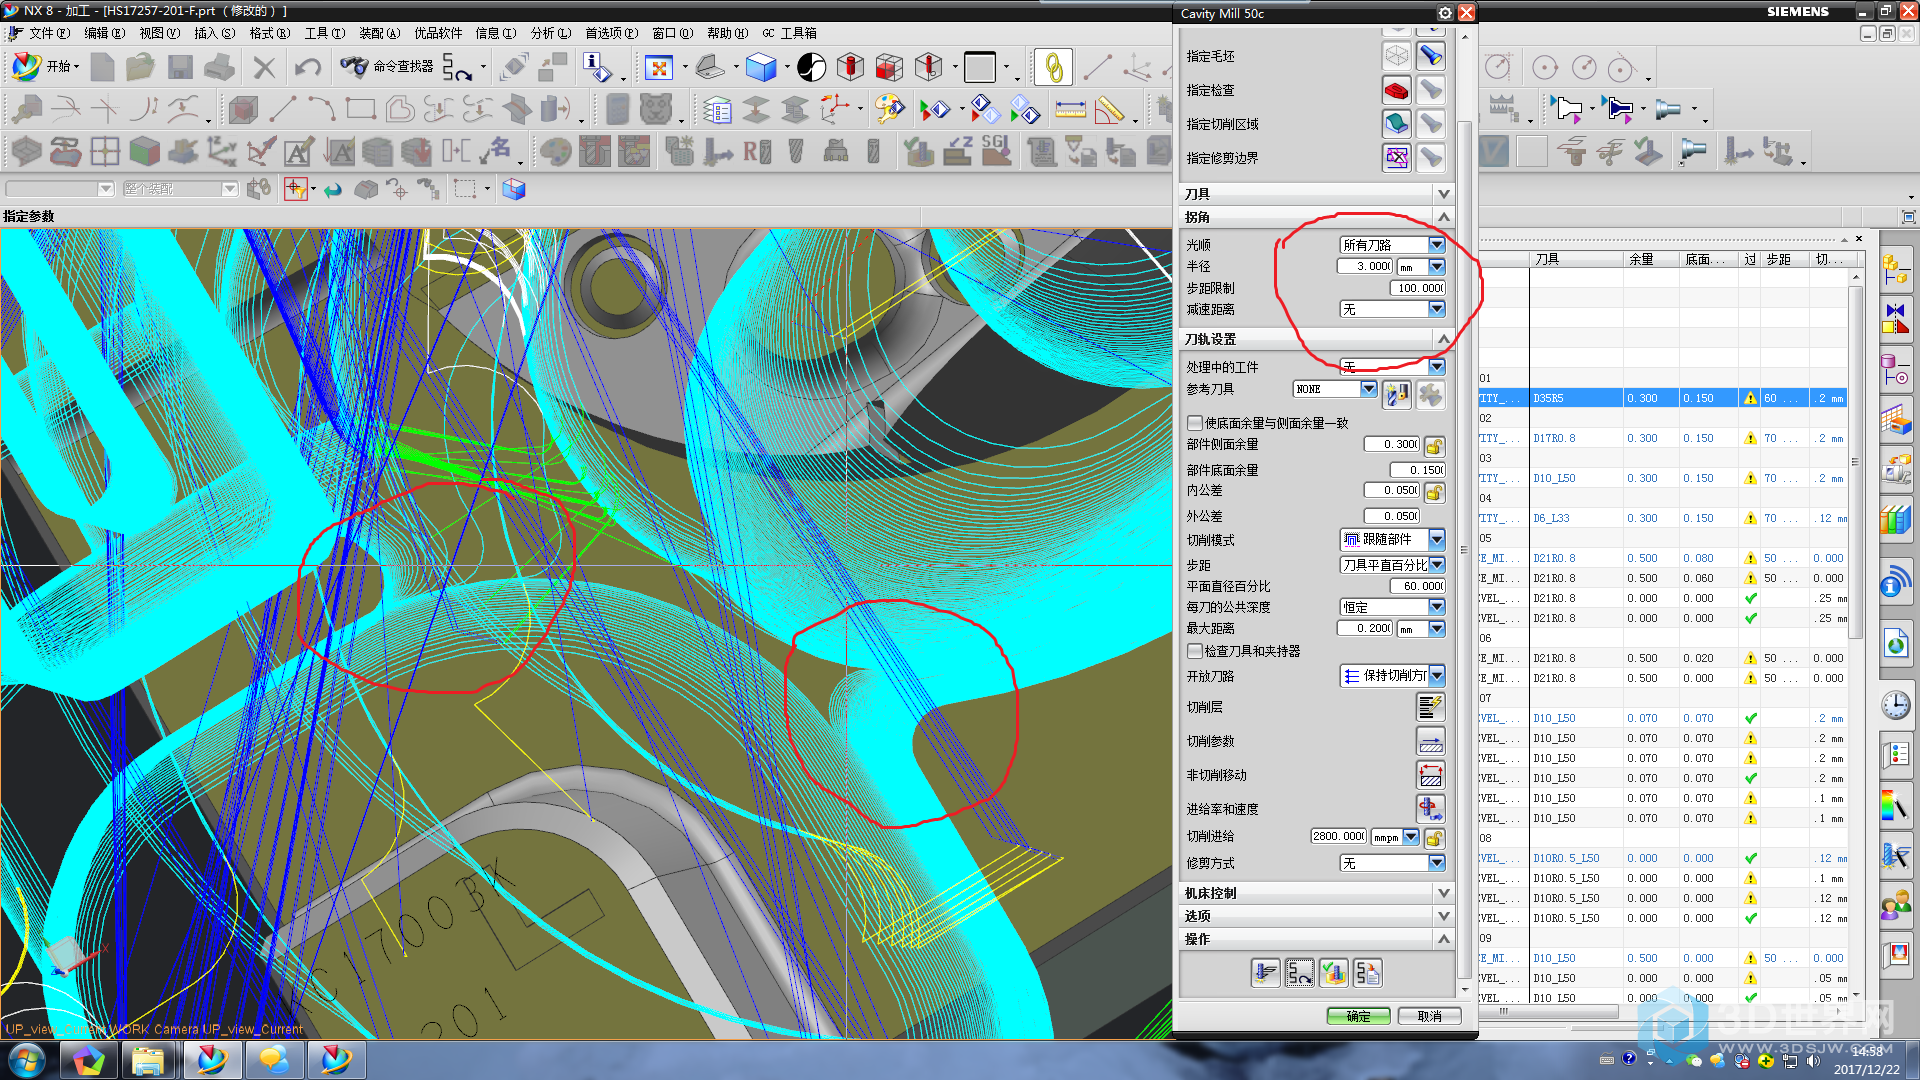Viewport: 1920px width, 1080px height.
Task: Open the 修剪方式 dropdown
Action: [x=1392, y=863]
